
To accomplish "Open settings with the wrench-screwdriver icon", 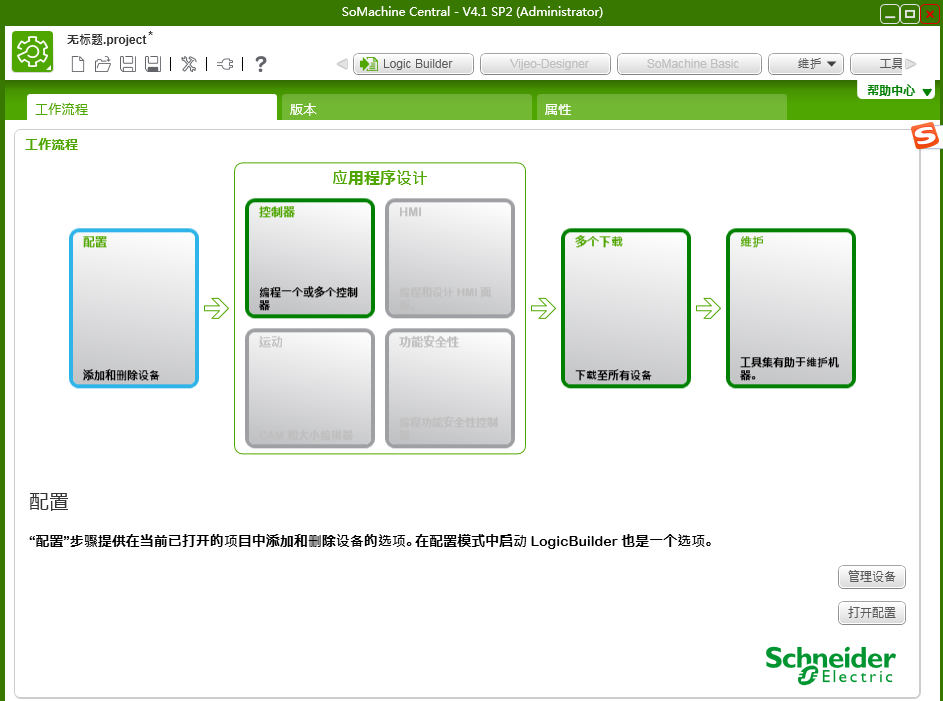I will 189,64.
